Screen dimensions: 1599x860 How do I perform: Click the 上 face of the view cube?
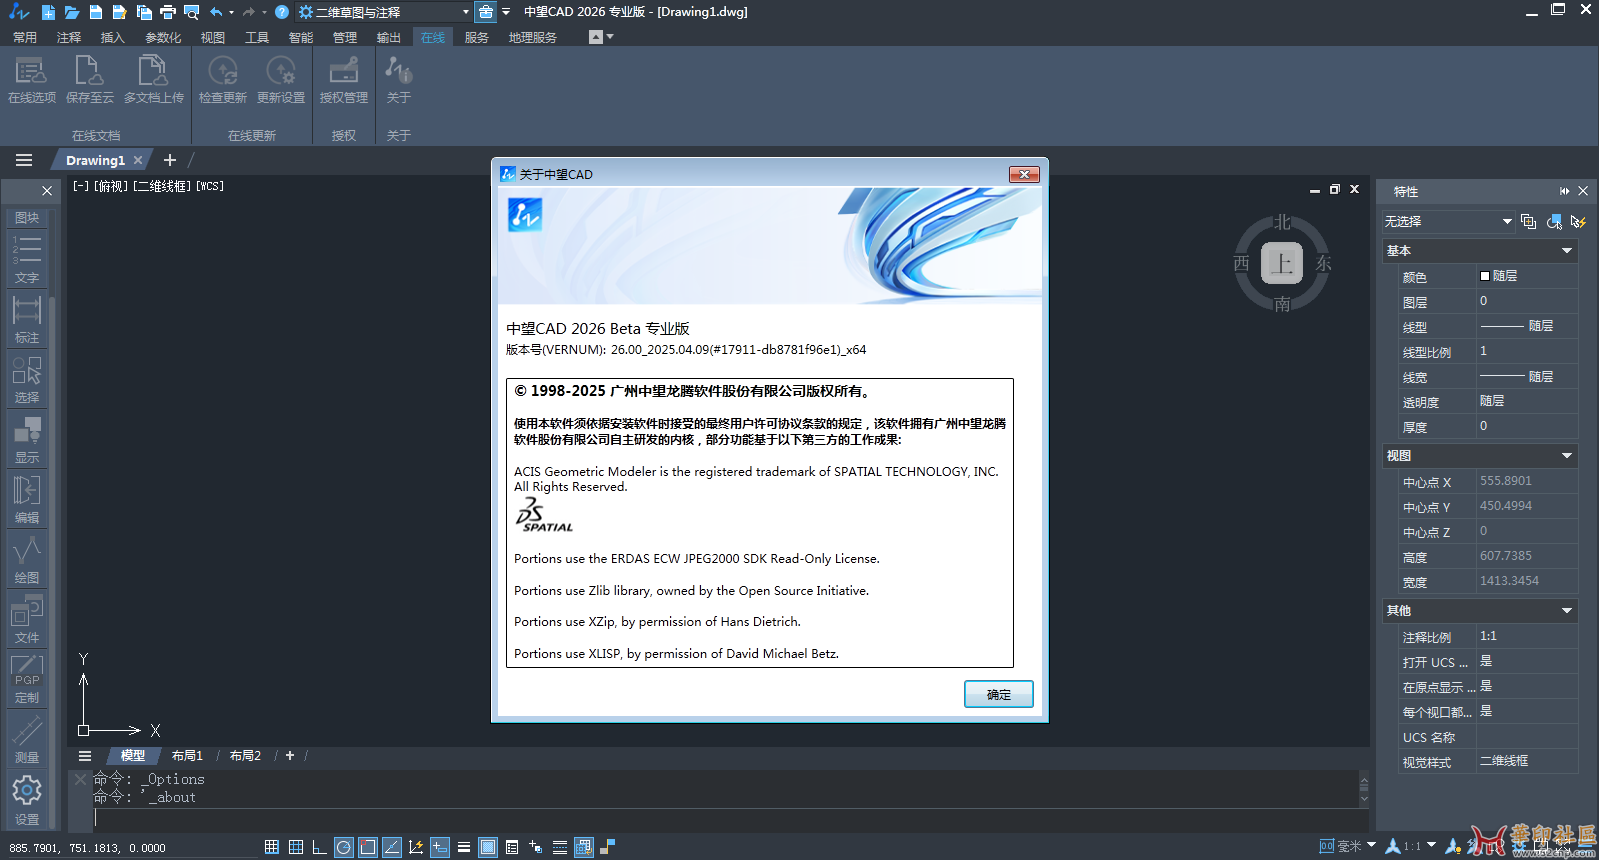1282,263
